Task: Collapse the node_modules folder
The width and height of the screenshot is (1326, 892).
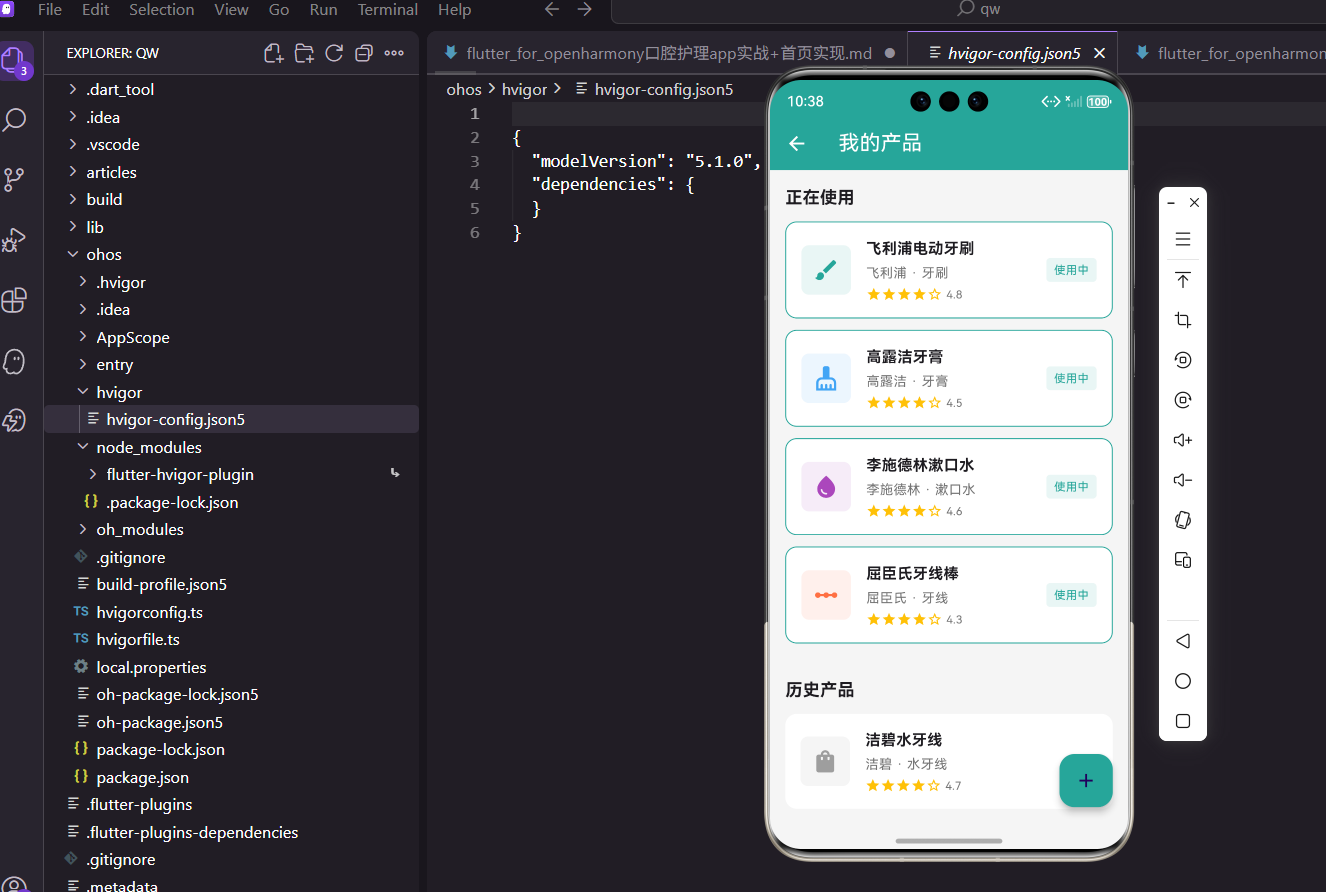Action: click(x=231, y=447)
